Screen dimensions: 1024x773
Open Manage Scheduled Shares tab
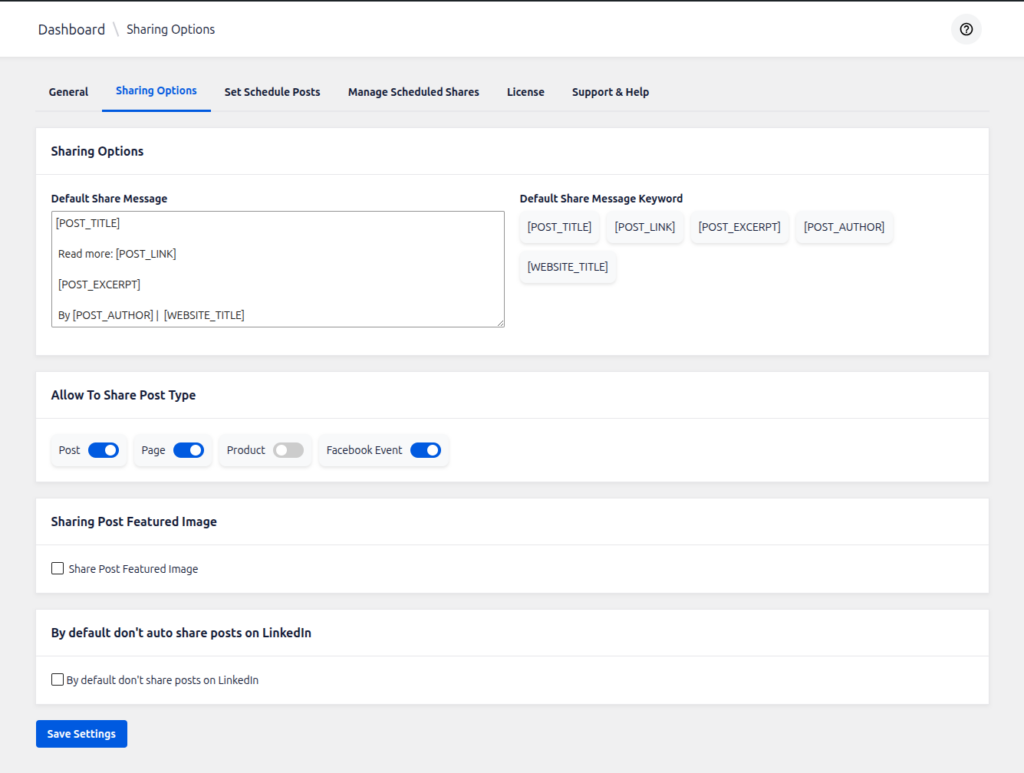click(413, 92)
